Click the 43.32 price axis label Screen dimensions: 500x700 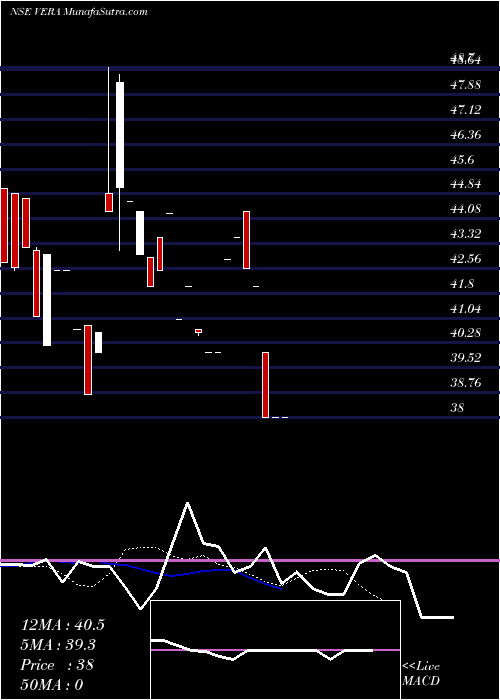click(466, 233)
